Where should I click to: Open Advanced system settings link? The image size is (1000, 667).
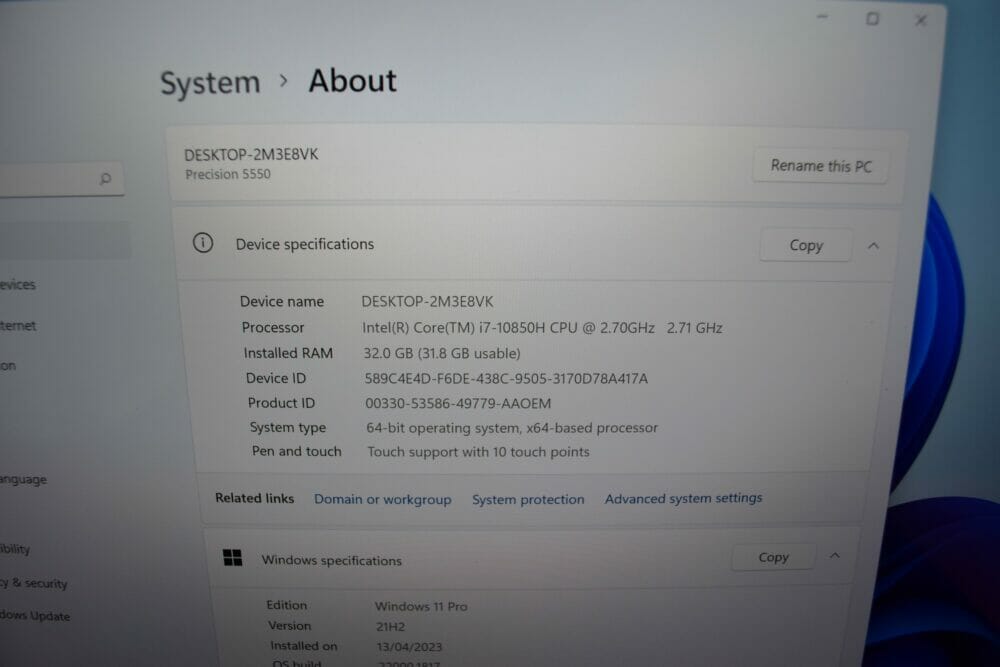tap(684, 498)
